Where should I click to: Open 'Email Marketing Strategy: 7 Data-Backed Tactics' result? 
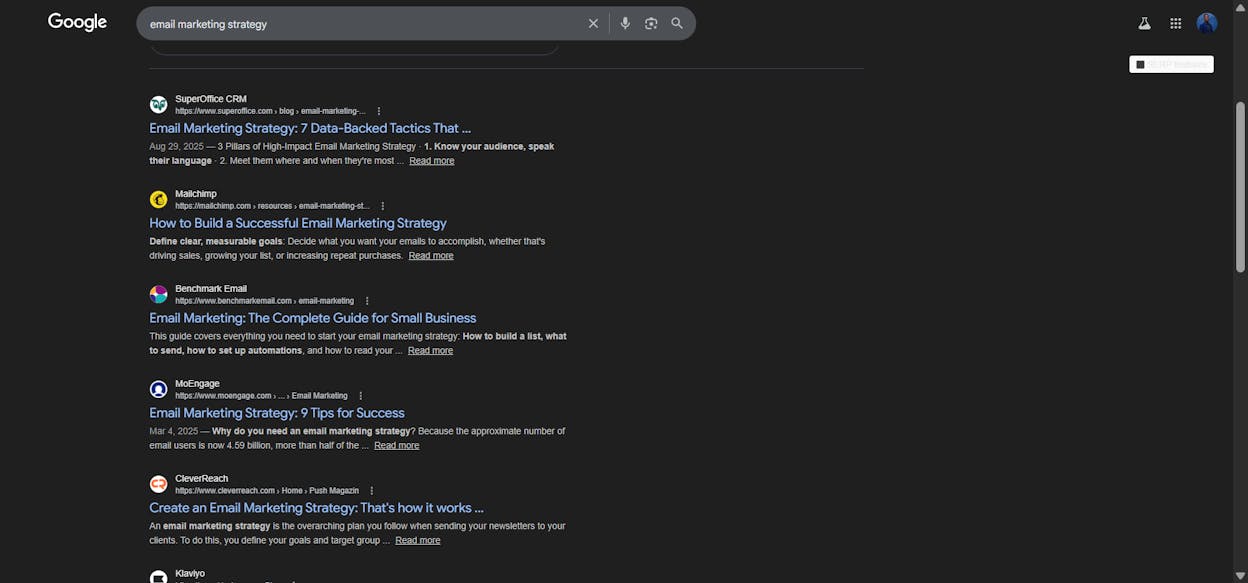coord(310,128)
